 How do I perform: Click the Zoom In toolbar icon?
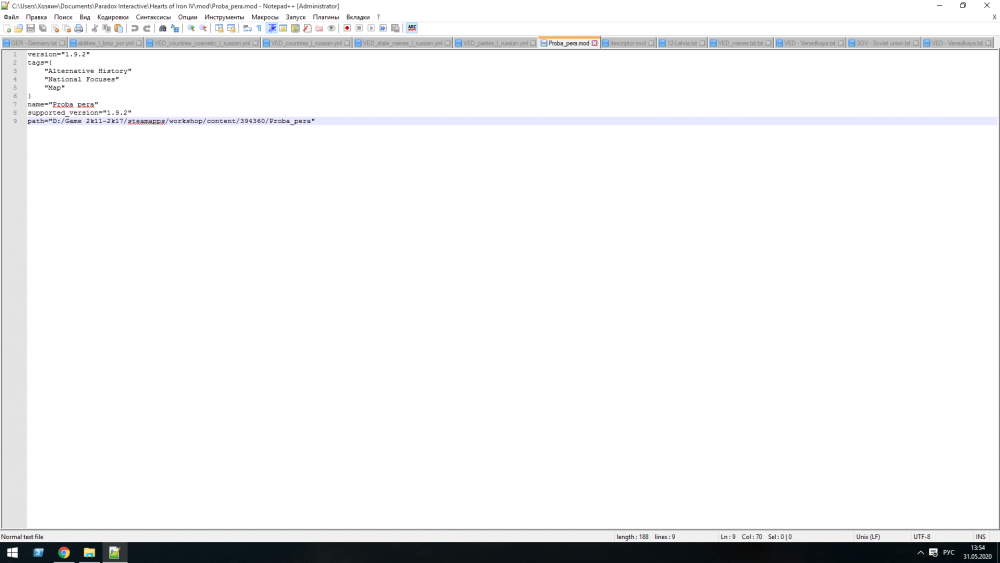191,28
